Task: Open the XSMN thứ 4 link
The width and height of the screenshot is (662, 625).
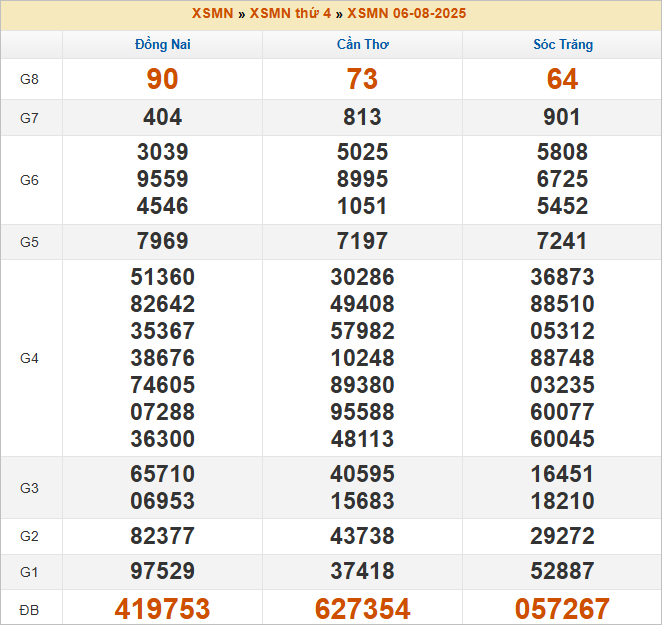Action: [290, 14]
